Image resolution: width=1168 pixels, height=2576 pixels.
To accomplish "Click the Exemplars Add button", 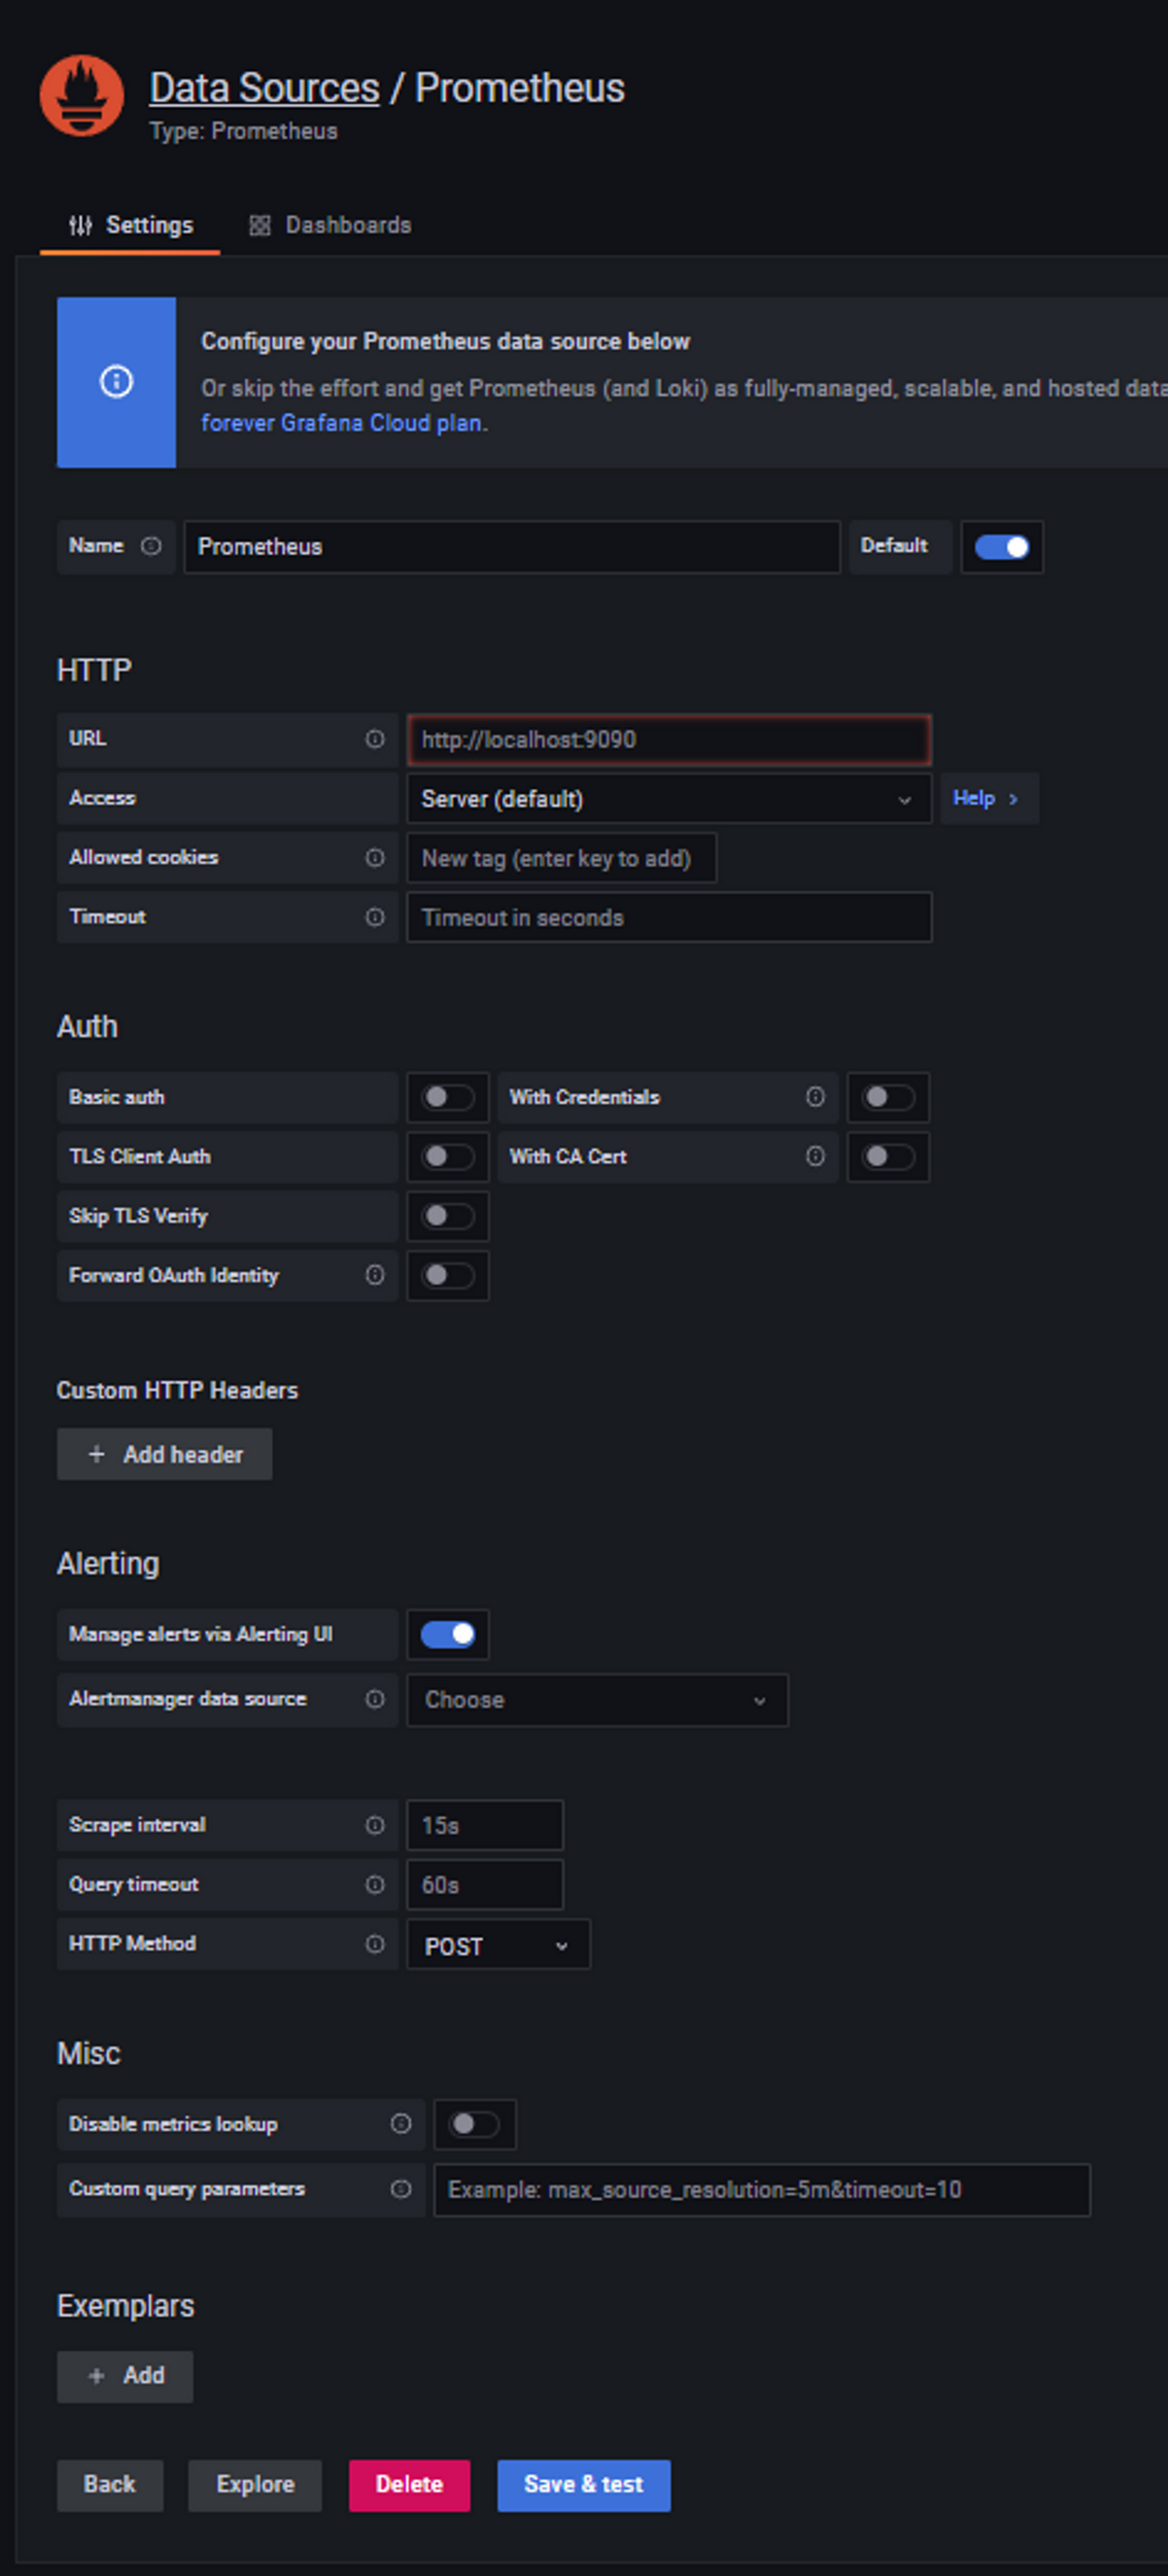I will (125, 2376).
